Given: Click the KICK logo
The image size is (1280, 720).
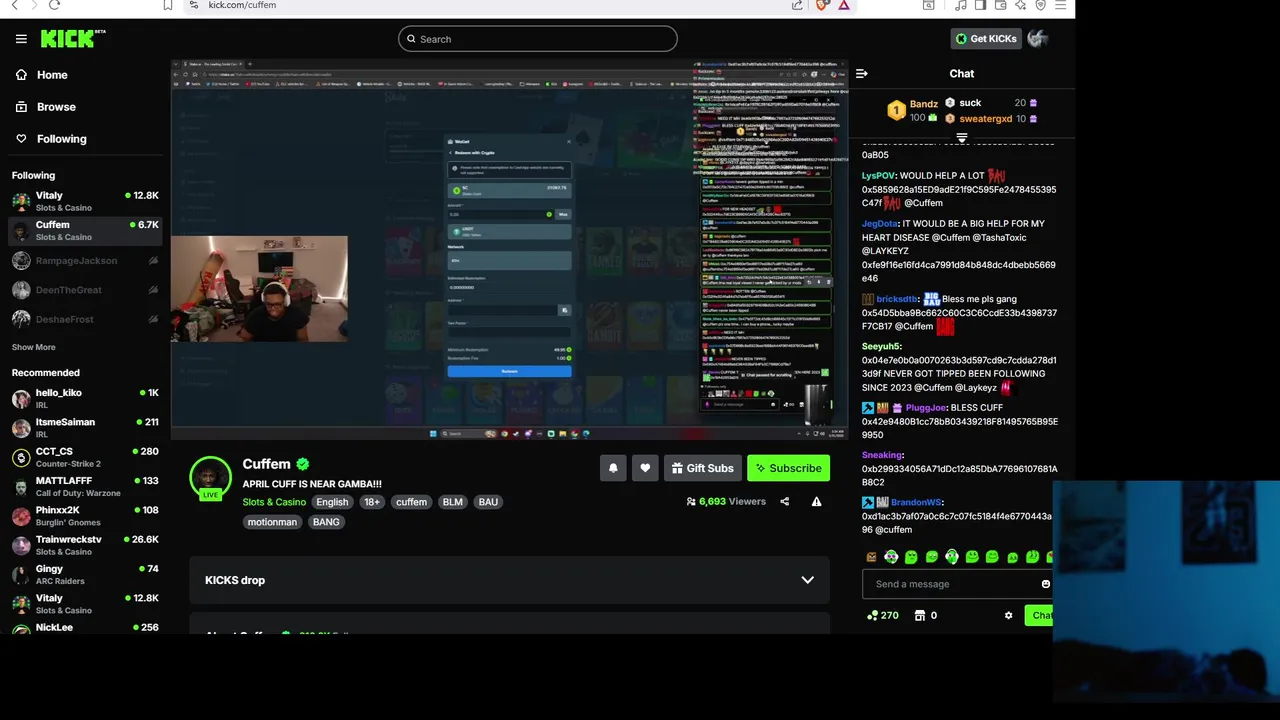Looking at the screenshot, I should [x=73, y=39].
